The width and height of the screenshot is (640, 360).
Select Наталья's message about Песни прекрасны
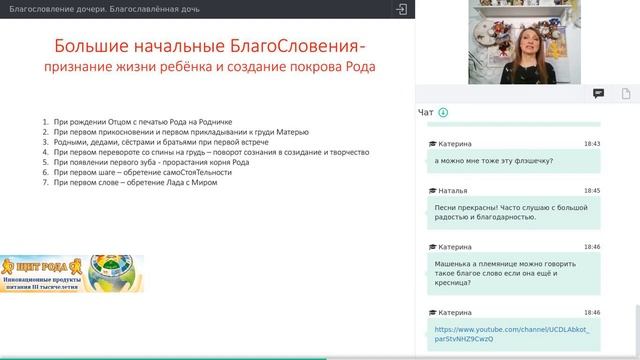513,212
